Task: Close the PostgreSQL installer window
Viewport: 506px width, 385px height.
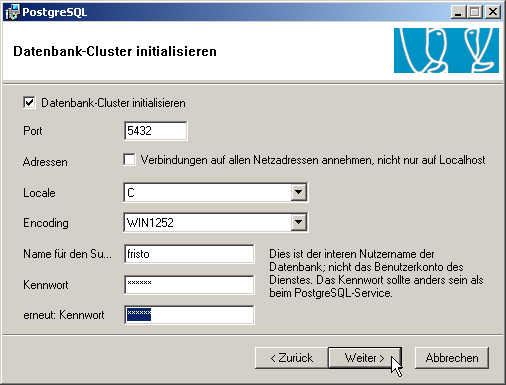Action: [493, 12]
